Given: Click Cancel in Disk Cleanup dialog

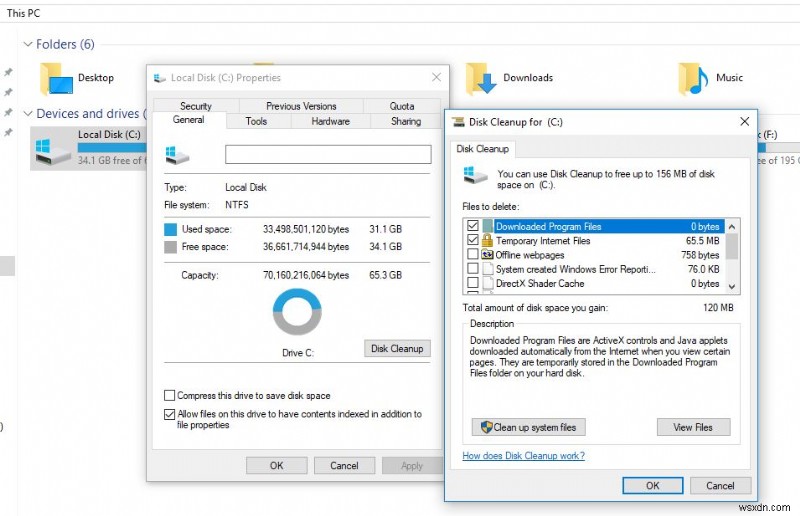Looking at the screenshot, I should point(720,485).
